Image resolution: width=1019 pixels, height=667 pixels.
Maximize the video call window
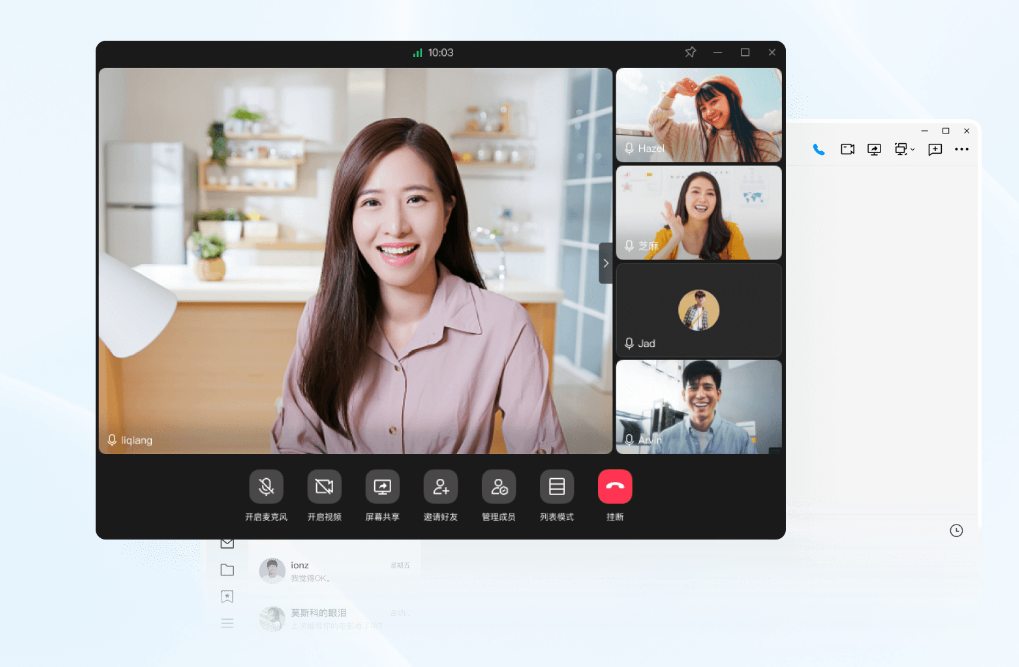(x=745, y=52)
